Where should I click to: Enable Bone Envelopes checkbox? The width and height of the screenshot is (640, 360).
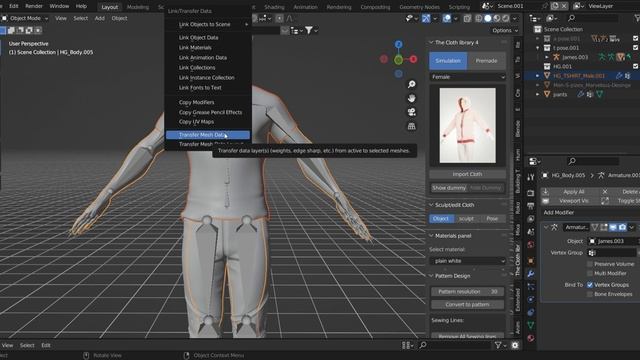(x=590, y=294)
